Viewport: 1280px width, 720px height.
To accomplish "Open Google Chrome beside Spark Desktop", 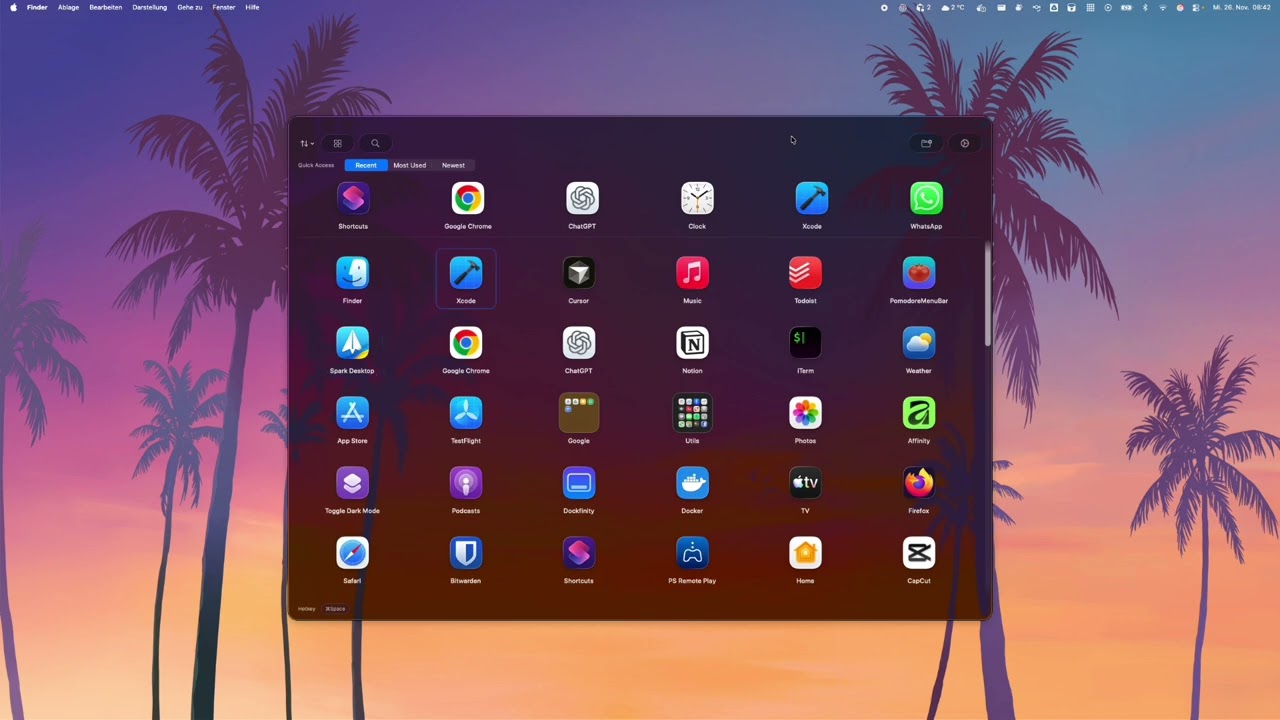I will (x=466, y=342).
